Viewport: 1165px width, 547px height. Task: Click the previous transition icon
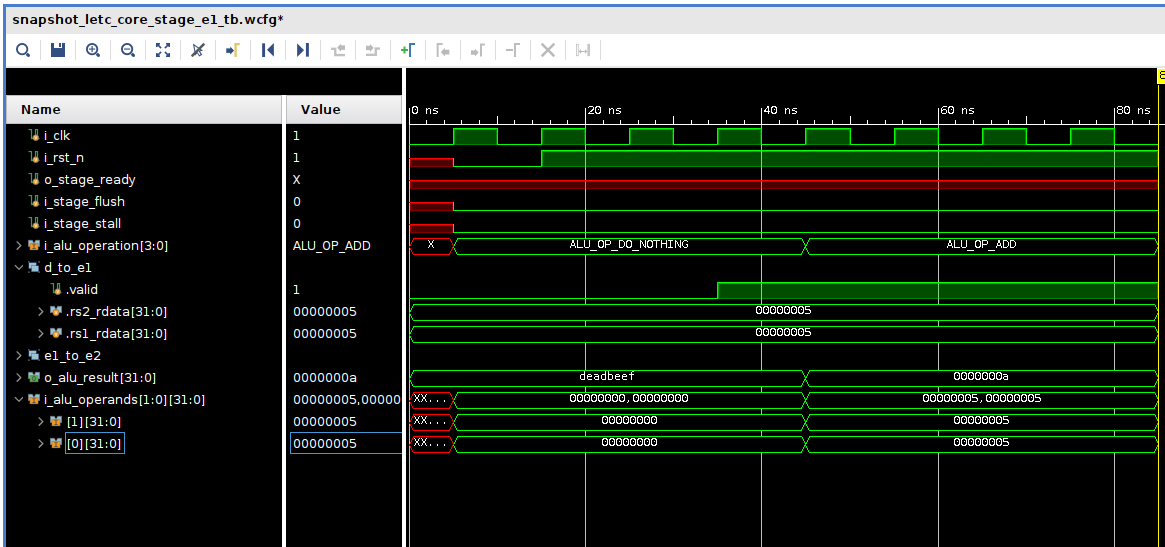(338, 50)
